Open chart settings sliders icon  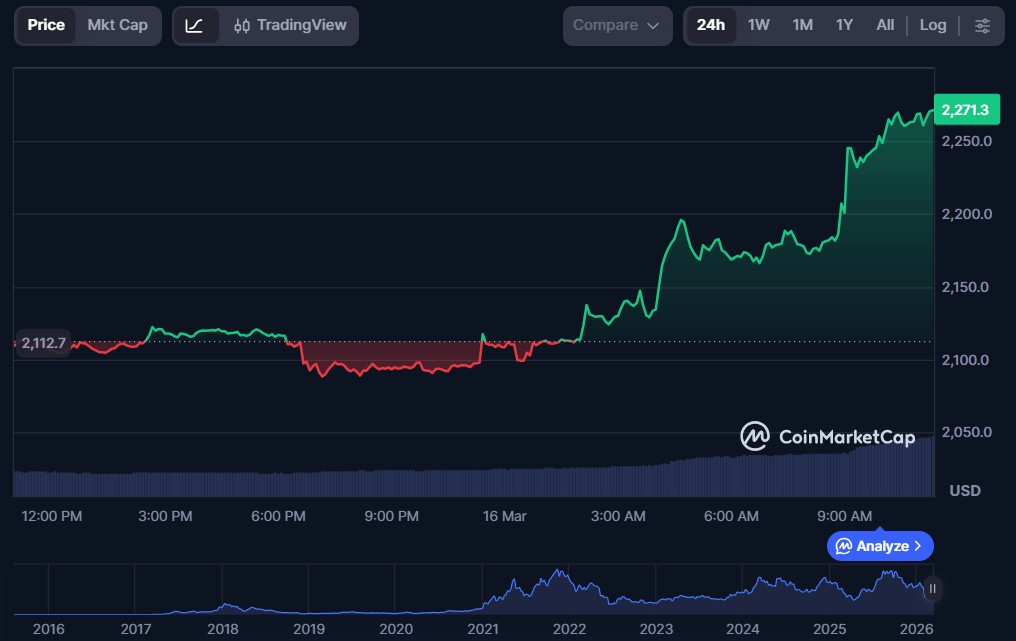[x=983, y=25]
